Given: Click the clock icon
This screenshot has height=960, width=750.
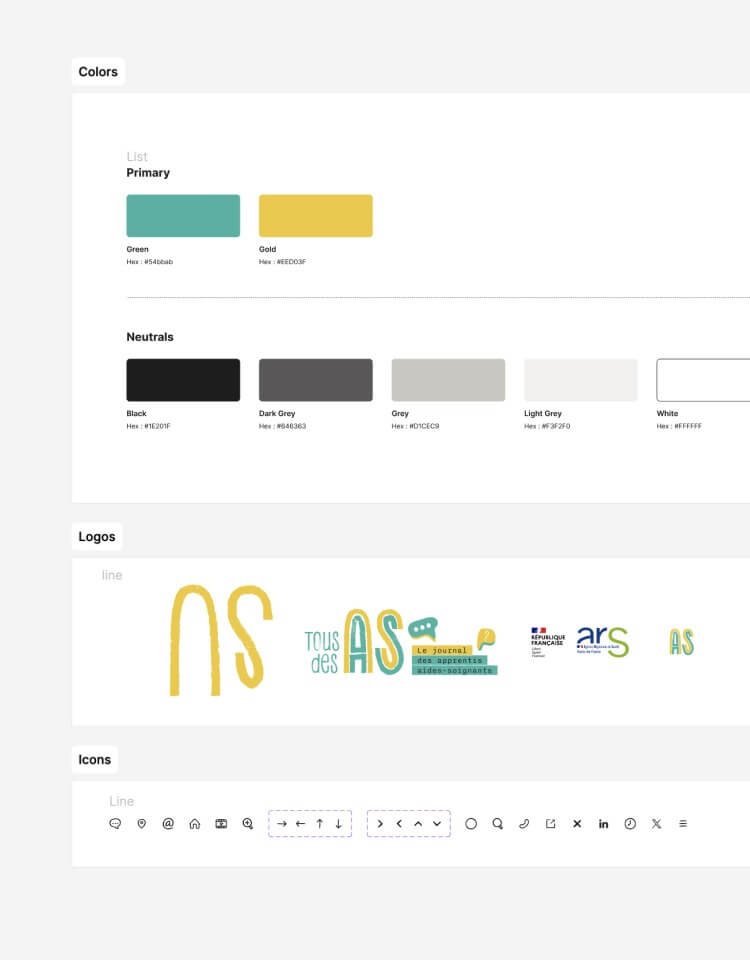Looking at the screenshot, I should (630, 823).
